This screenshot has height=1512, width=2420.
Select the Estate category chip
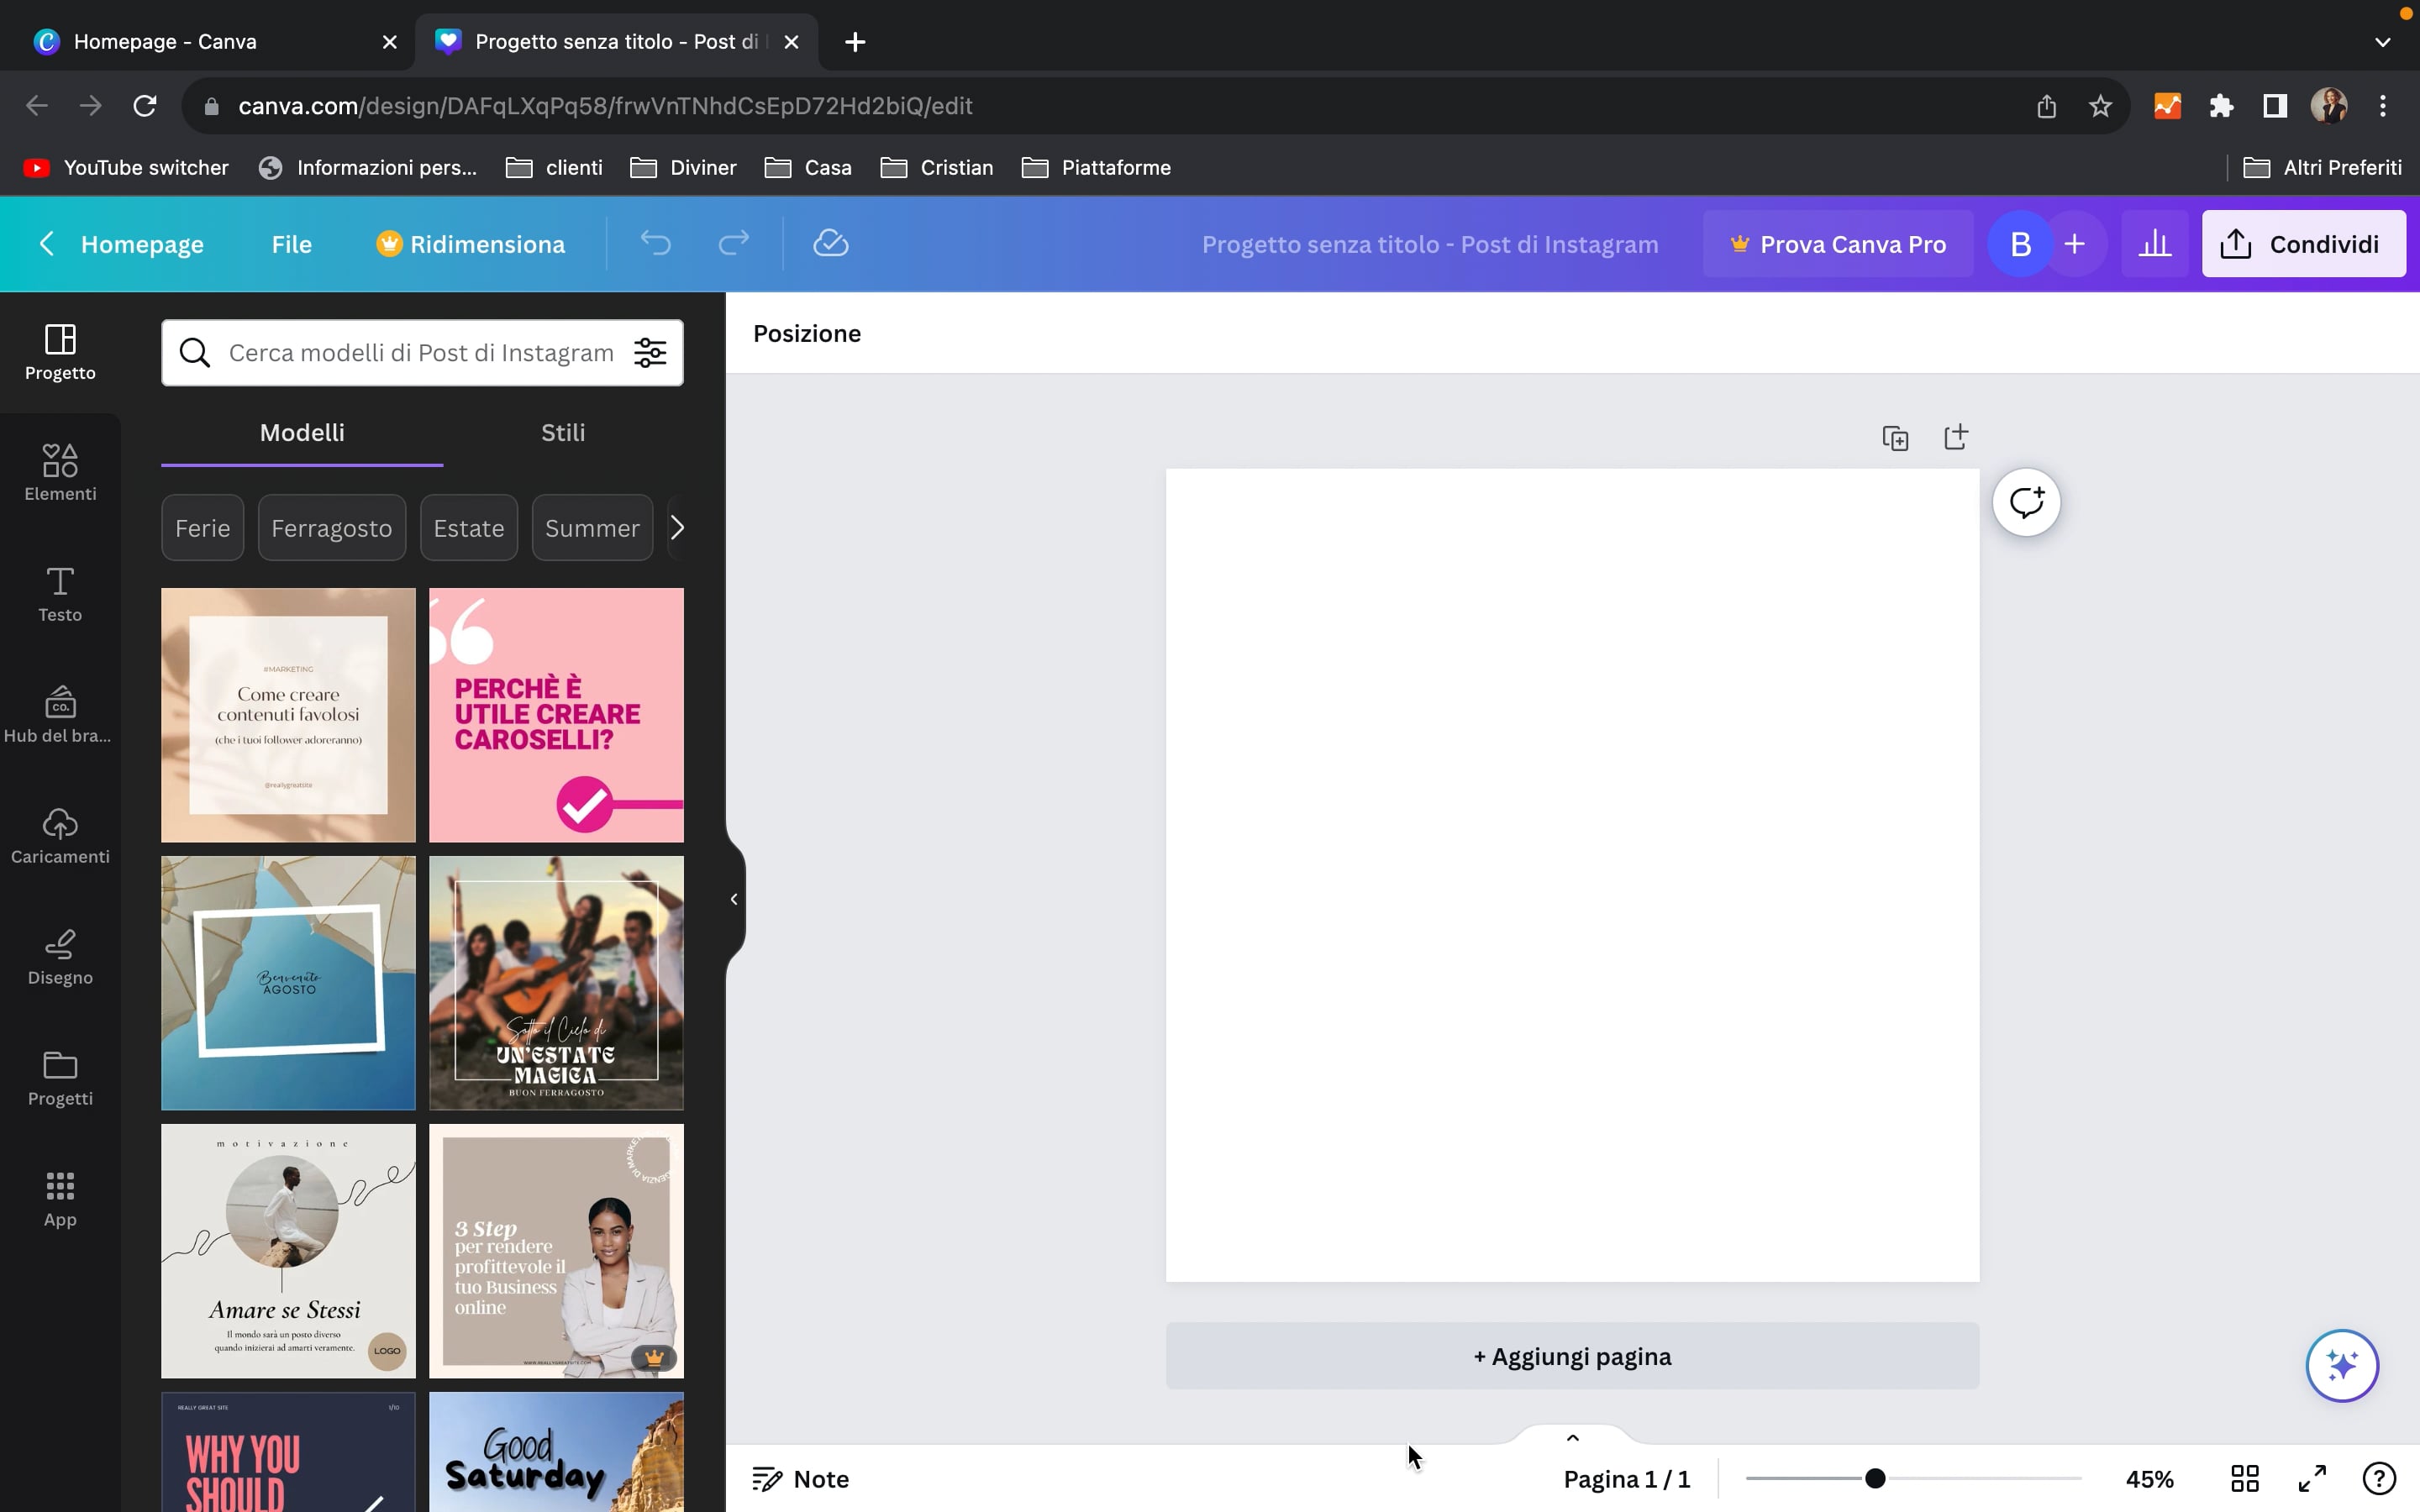click(x=469, y=527)
